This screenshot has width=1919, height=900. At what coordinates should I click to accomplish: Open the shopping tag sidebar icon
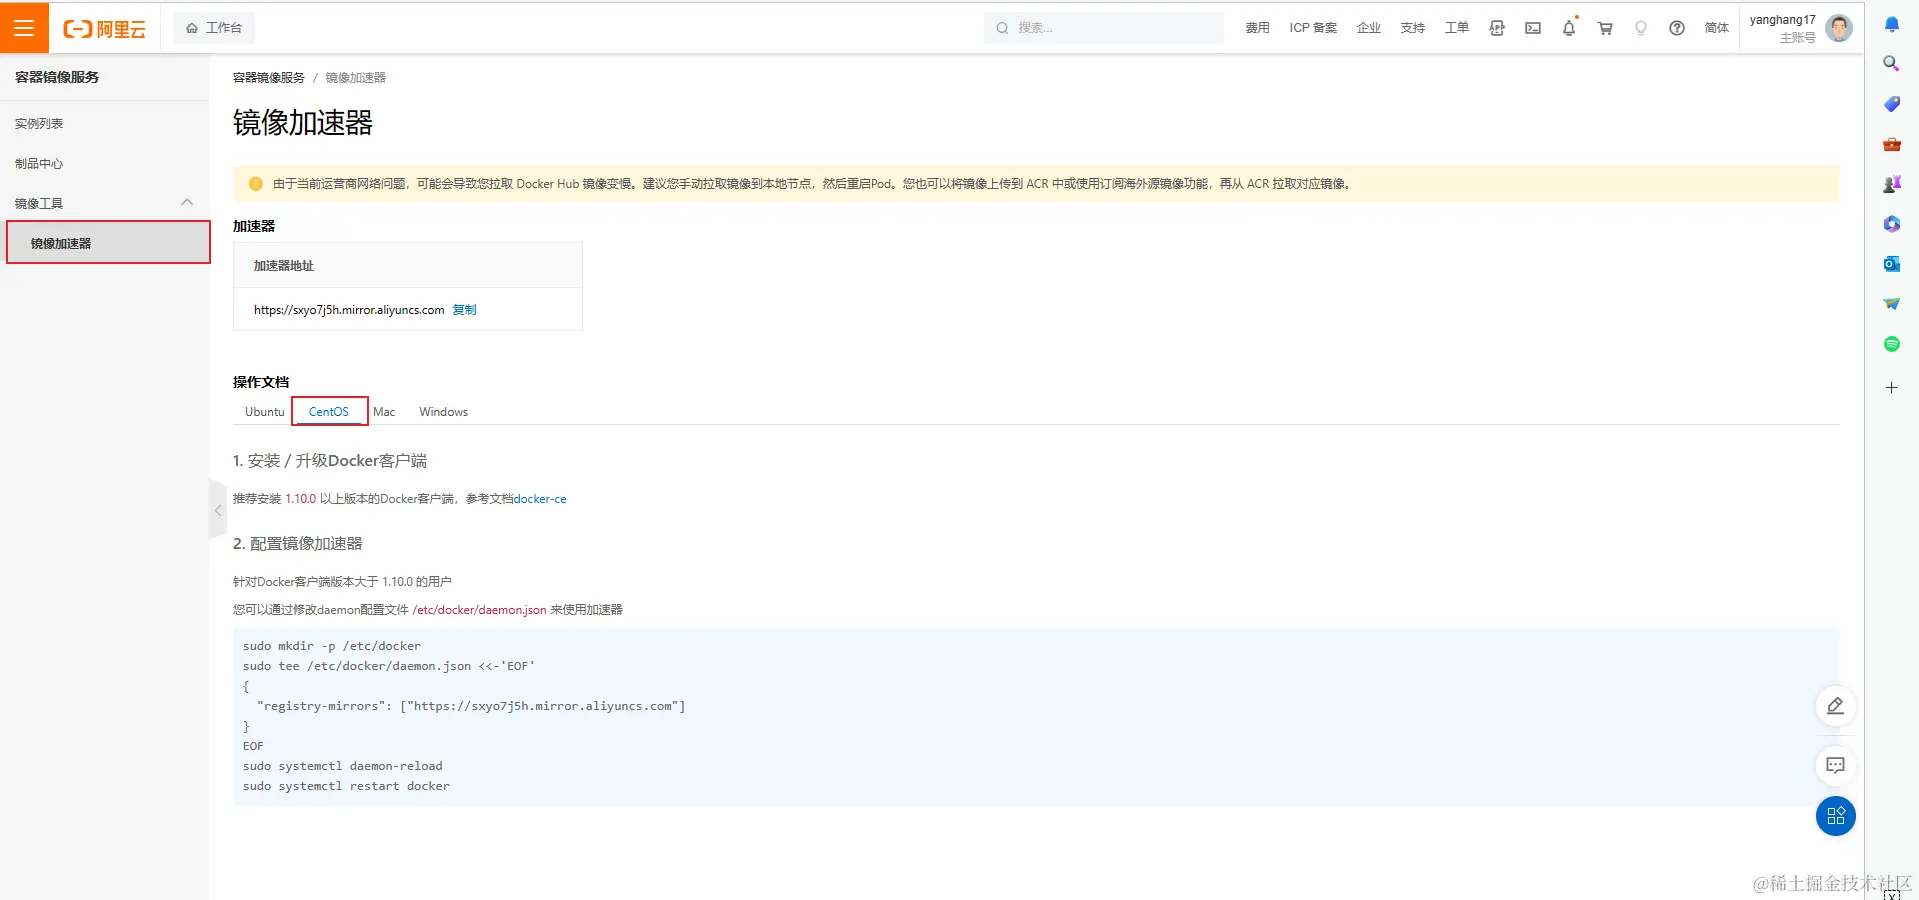pyautogui.click(x=1891, y=104)
